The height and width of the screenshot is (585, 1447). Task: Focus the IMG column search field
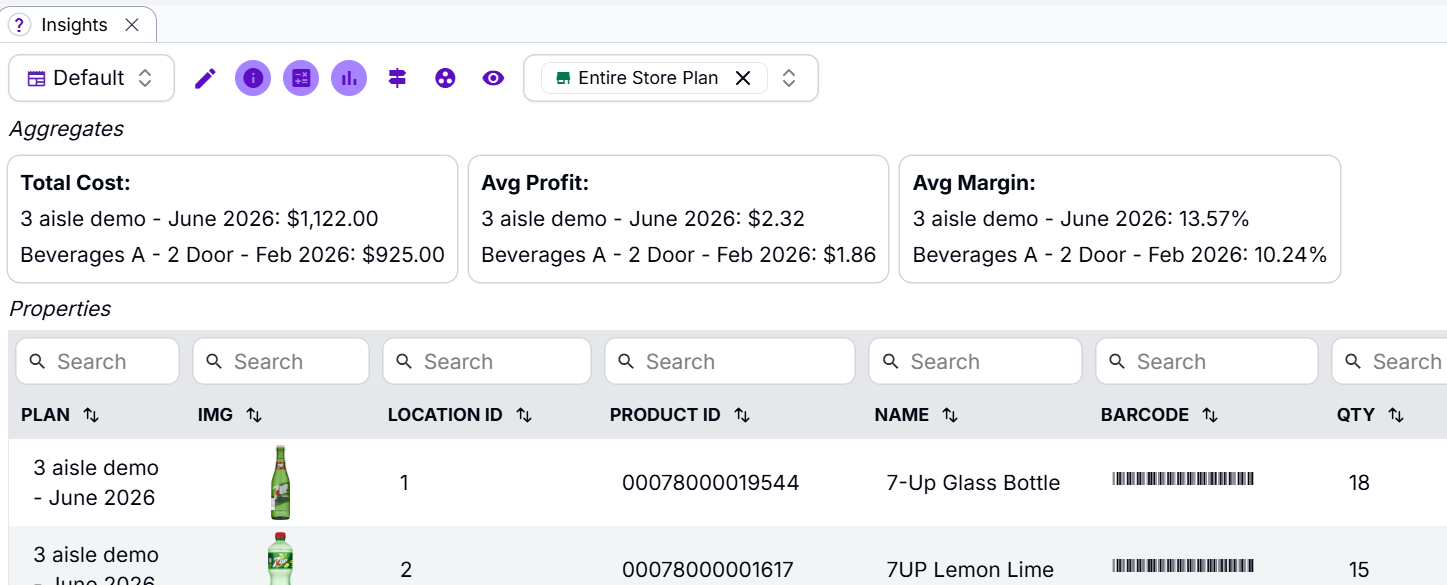point(281,361)
